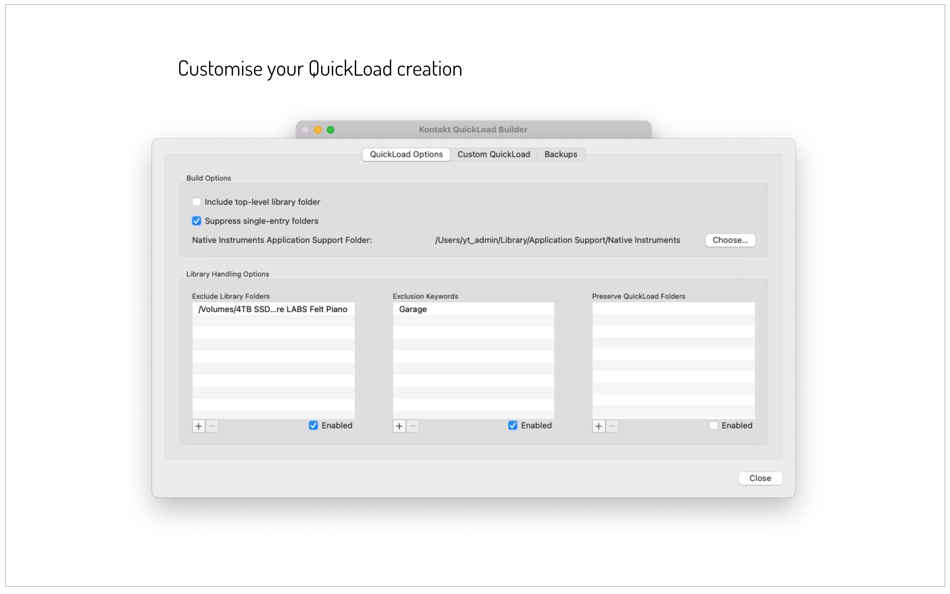Select the LABS Felt Piano folder entry
Viewport: 950px width, 594px height.
273,309
